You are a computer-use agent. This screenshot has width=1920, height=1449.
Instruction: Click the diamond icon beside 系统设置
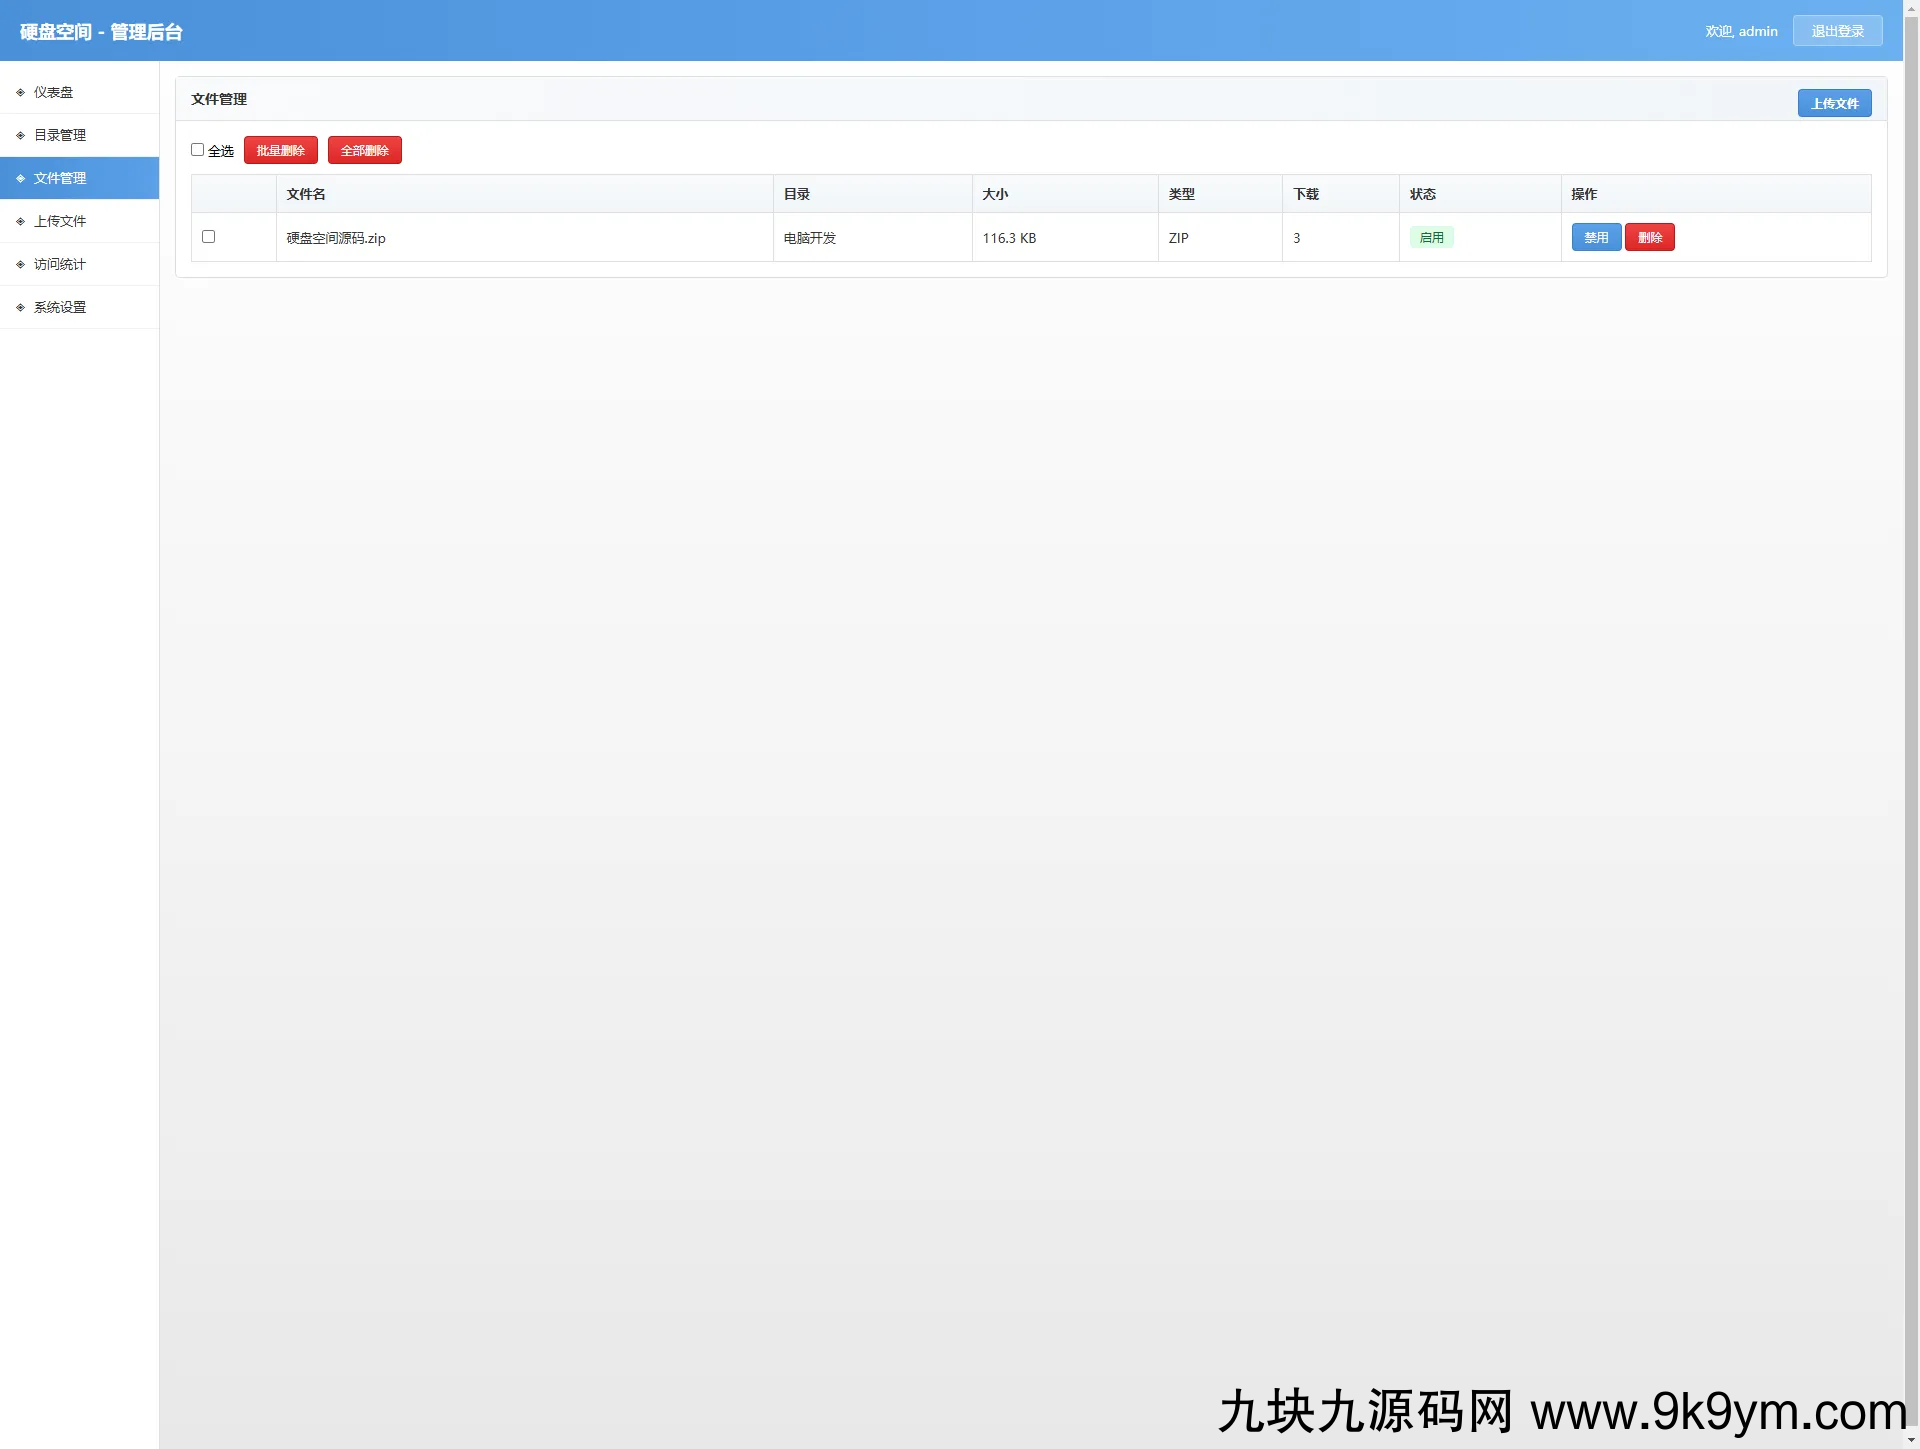[x=20, y=307]
